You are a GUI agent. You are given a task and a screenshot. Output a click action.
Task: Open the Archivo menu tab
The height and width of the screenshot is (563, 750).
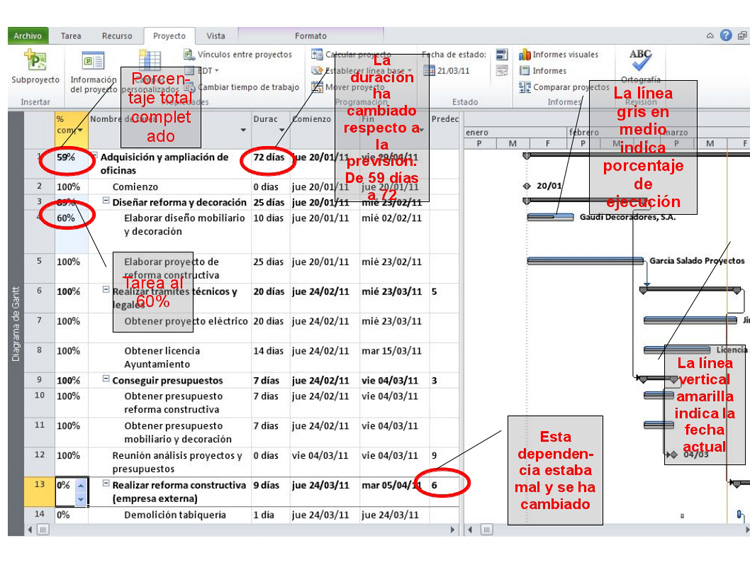point(28,36)
